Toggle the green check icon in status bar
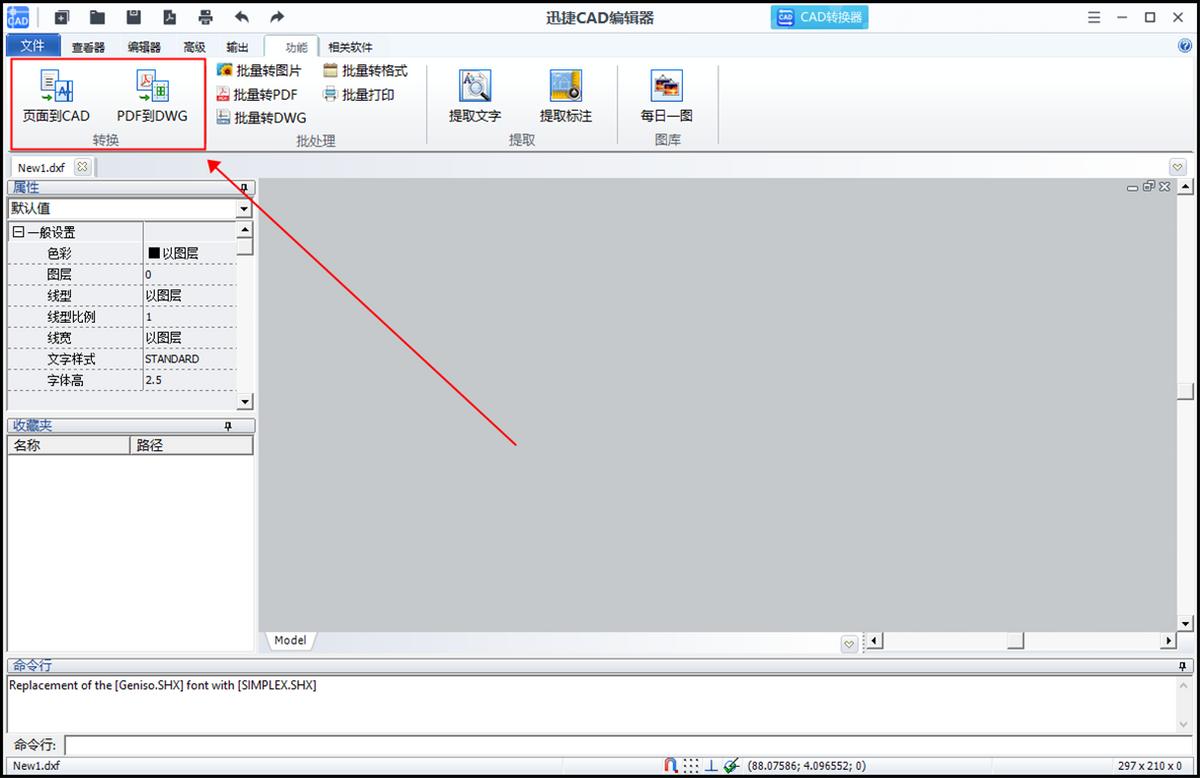This screenshot has width=1200, height=778. [x=731, y=766]
